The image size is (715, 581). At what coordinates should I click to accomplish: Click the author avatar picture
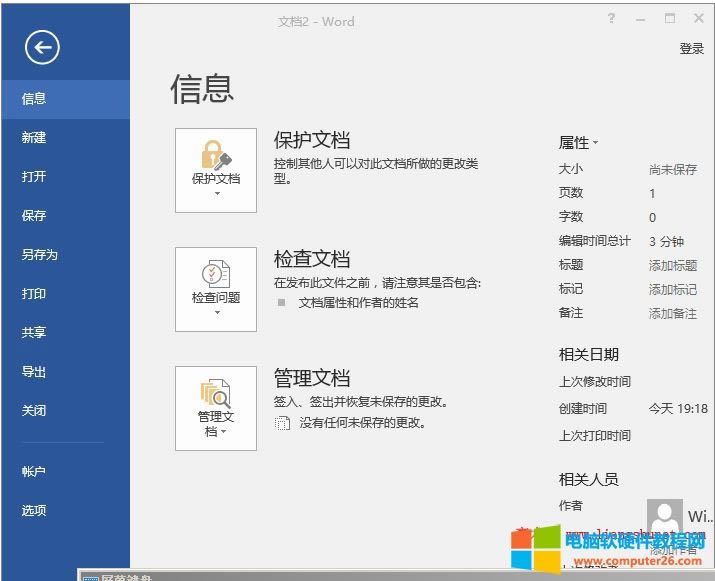(664, 516)
